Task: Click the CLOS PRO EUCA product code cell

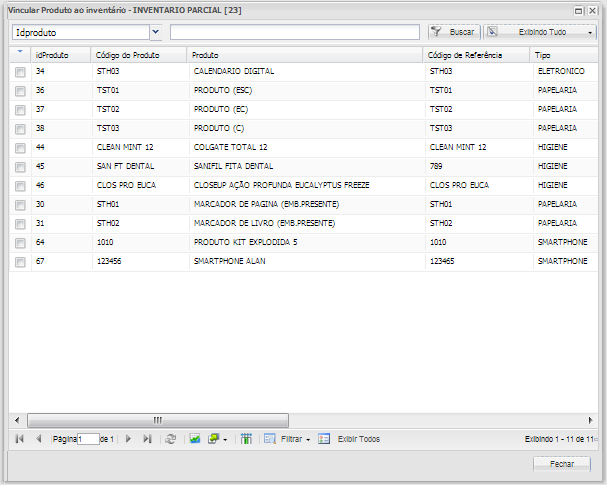Action: point(141,185)
